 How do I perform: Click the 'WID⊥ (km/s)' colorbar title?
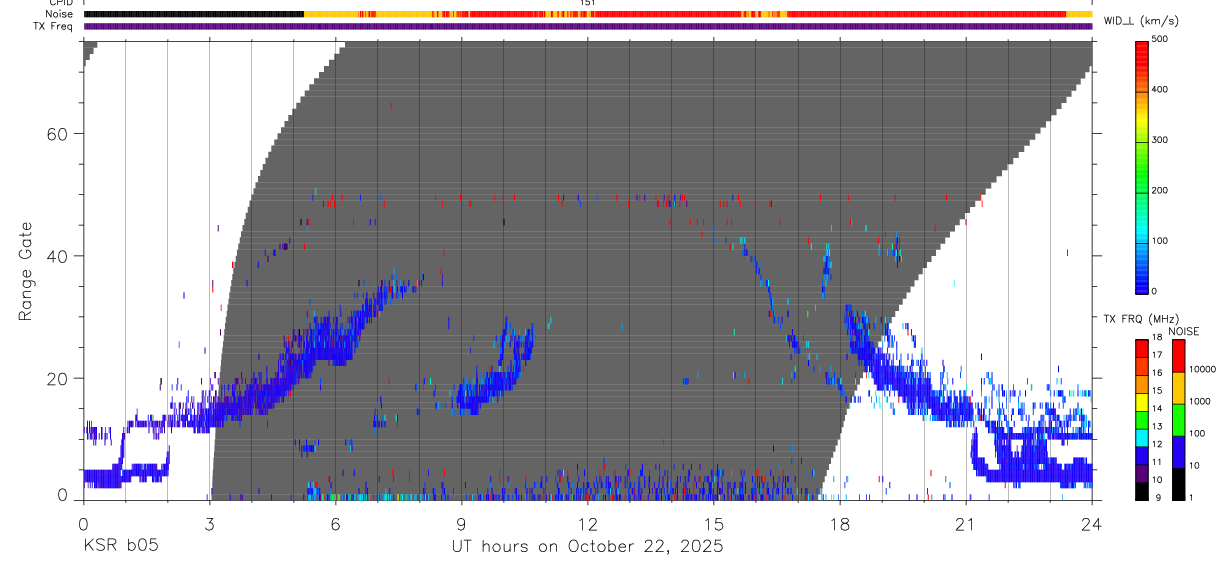(x=1140, y=21)
